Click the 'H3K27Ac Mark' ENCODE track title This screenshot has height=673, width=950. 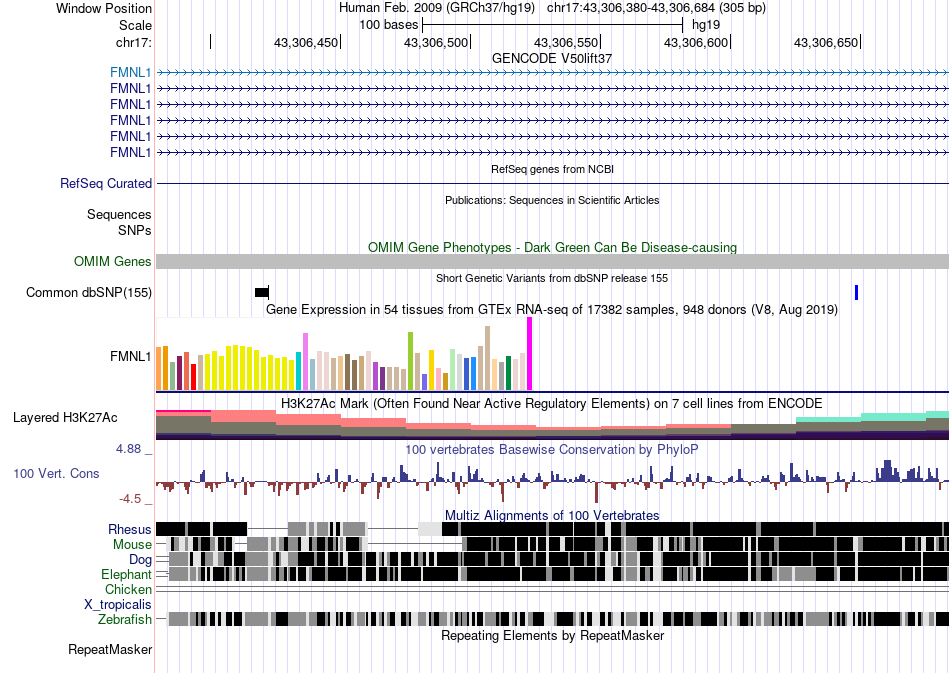[552, 403]
